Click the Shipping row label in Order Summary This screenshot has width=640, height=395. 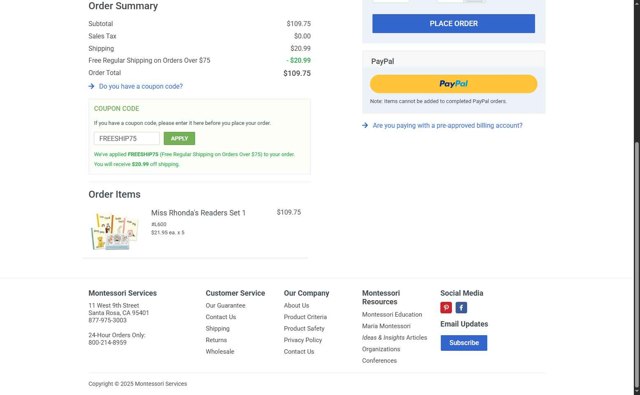(101, 49)
